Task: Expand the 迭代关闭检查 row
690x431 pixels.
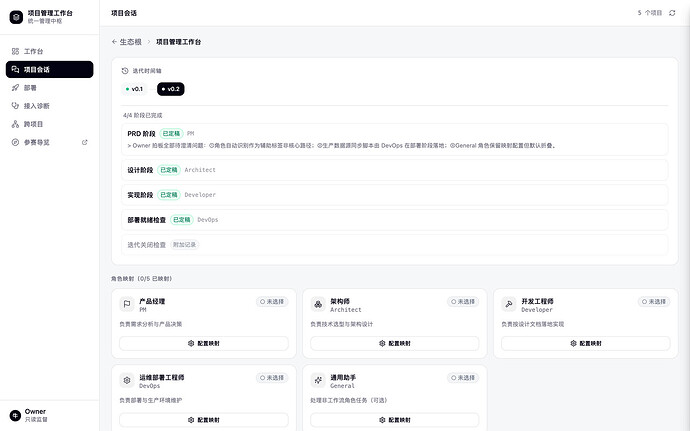Action: (x=394, y=245)
